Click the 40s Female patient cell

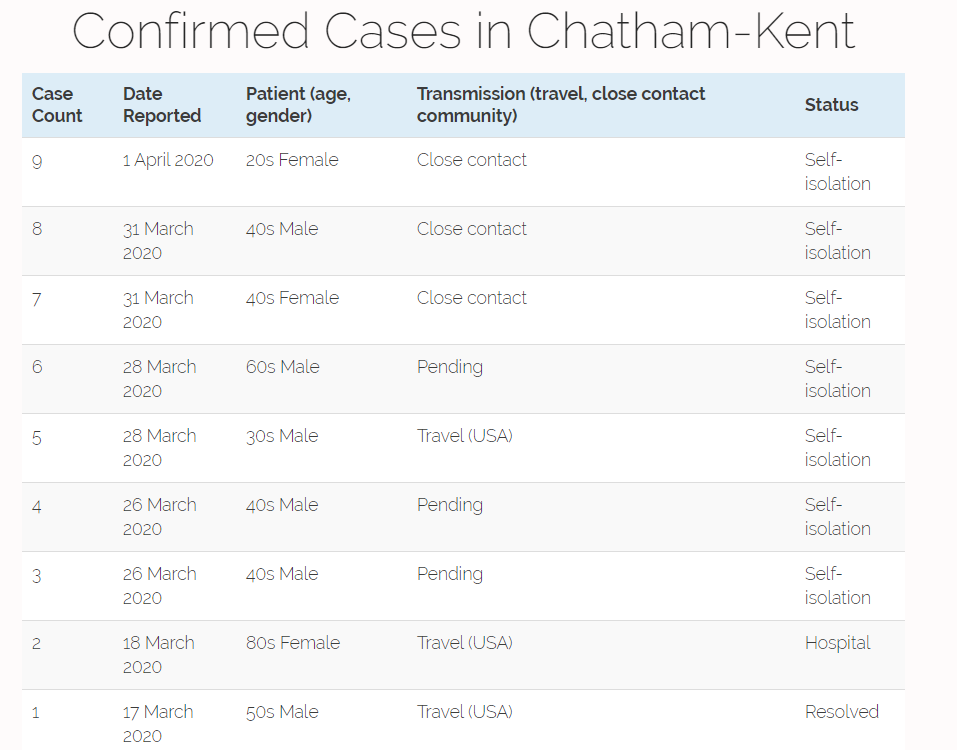tap(292, 298)
